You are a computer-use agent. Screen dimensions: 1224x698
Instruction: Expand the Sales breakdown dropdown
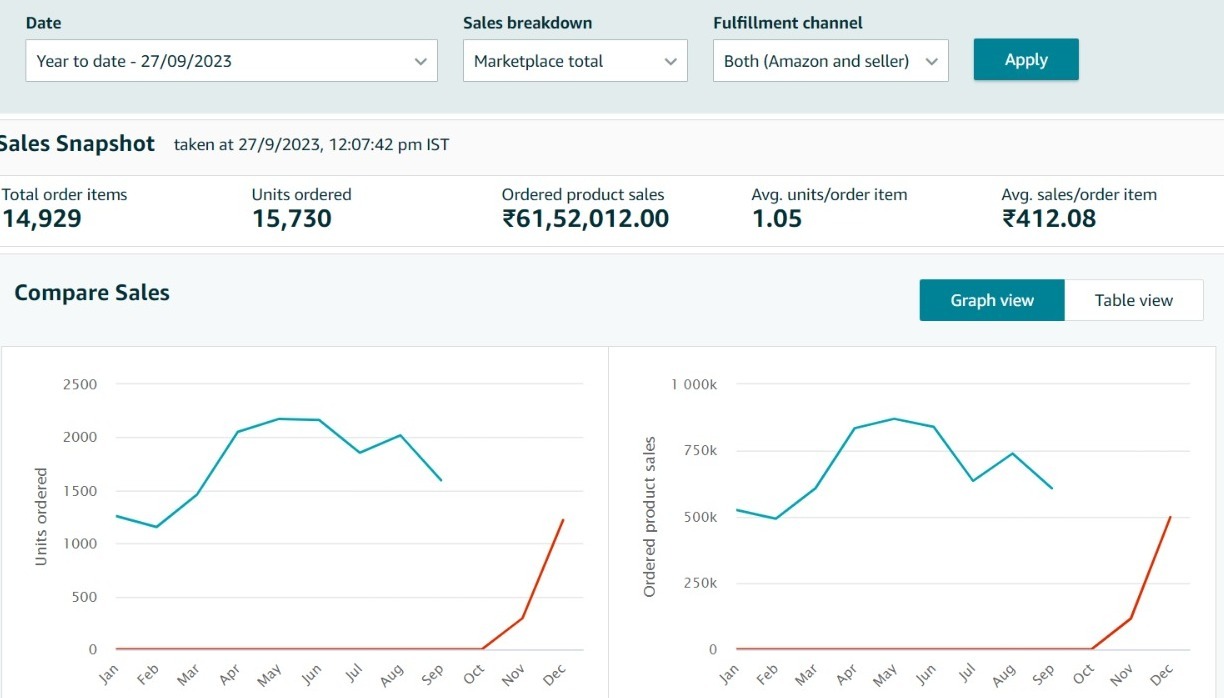pyautogui.click(x=575, y=61)
